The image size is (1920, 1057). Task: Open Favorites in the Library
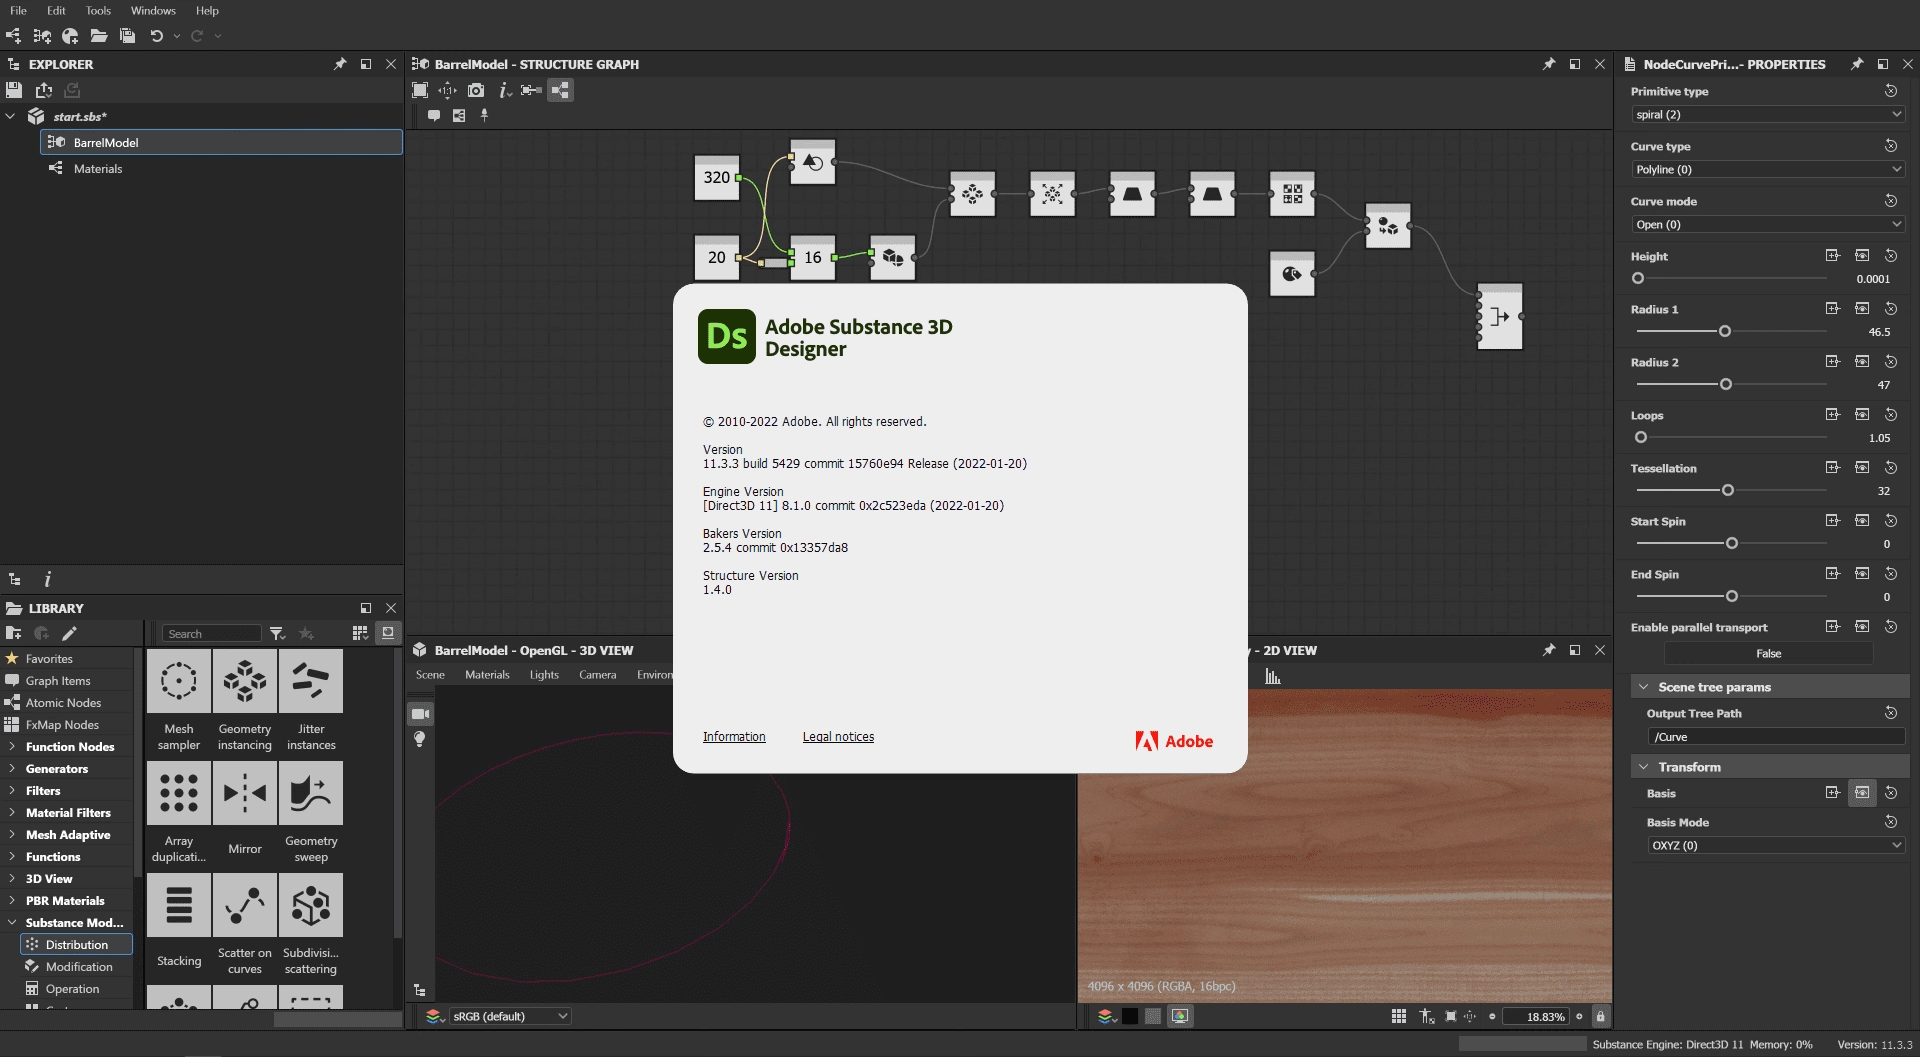click(49, 659)
